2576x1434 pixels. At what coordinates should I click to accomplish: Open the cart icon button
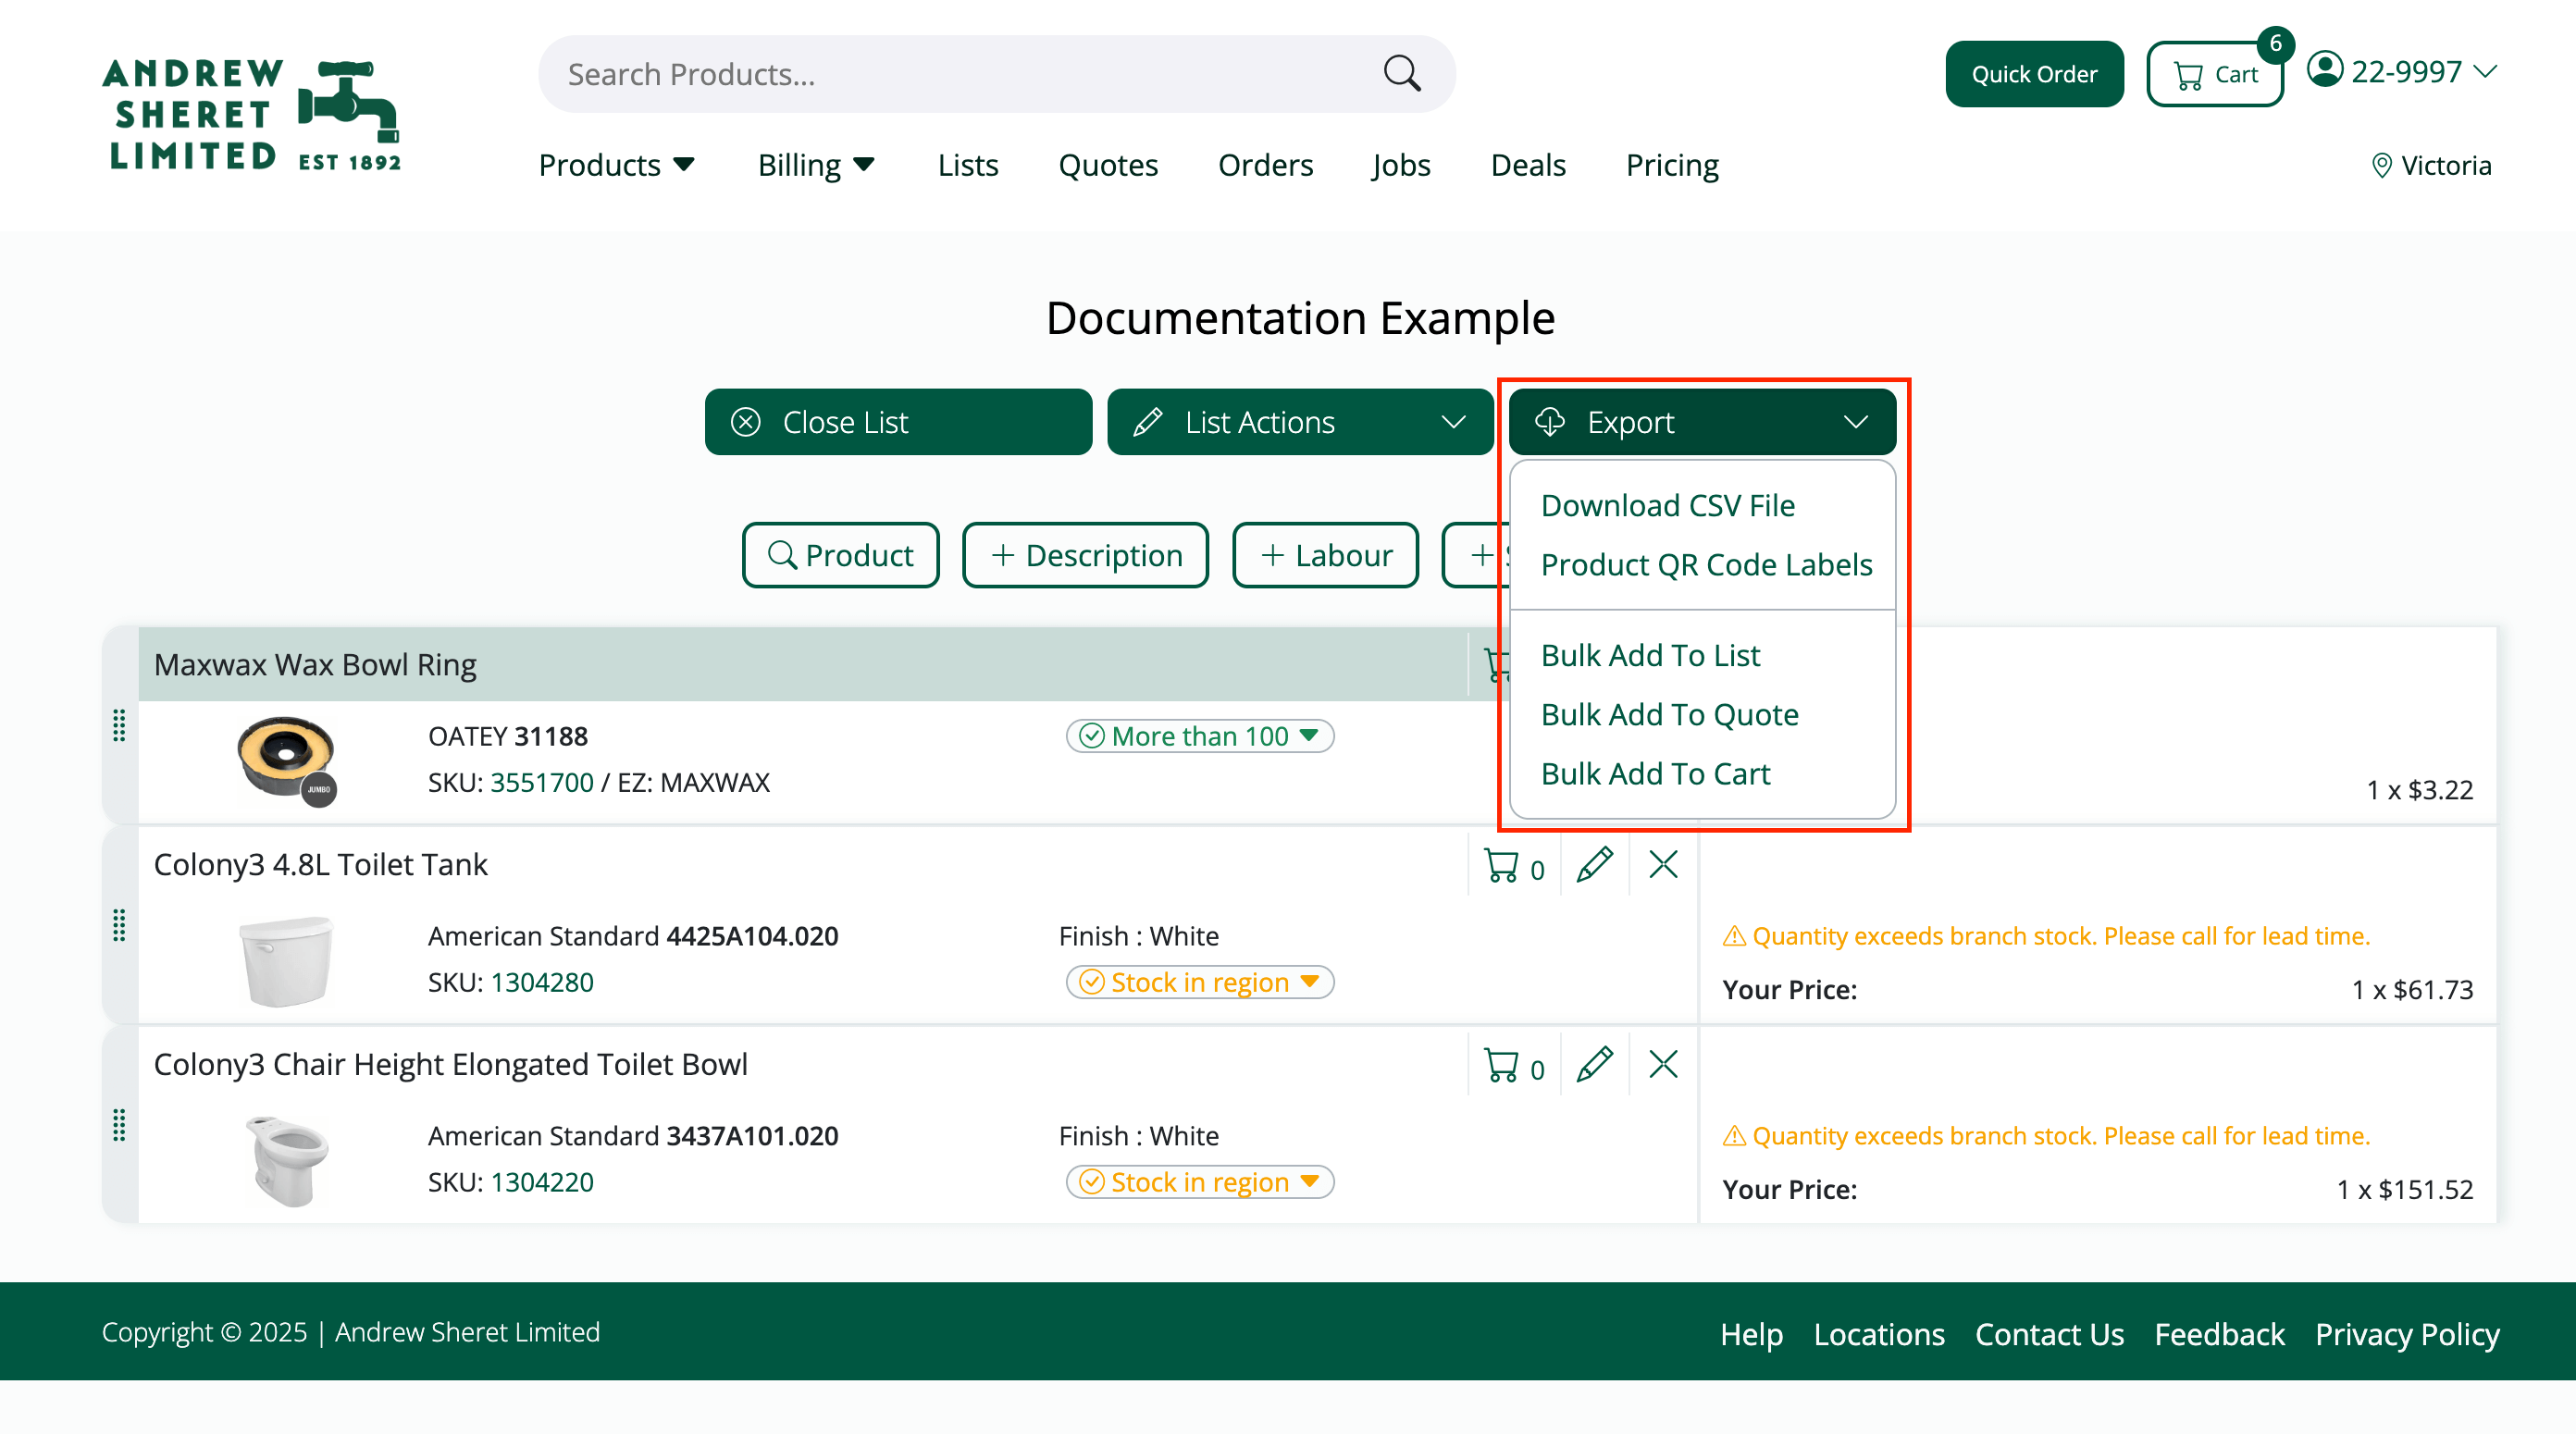(2214, 74)
